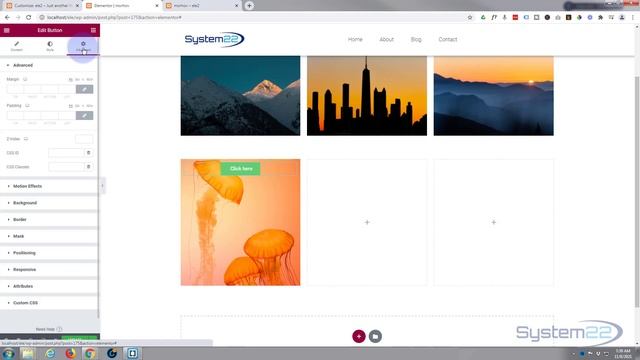Add widget to right empty column
The height and width of the screenshot is (360, 640).
pos(493,222)
